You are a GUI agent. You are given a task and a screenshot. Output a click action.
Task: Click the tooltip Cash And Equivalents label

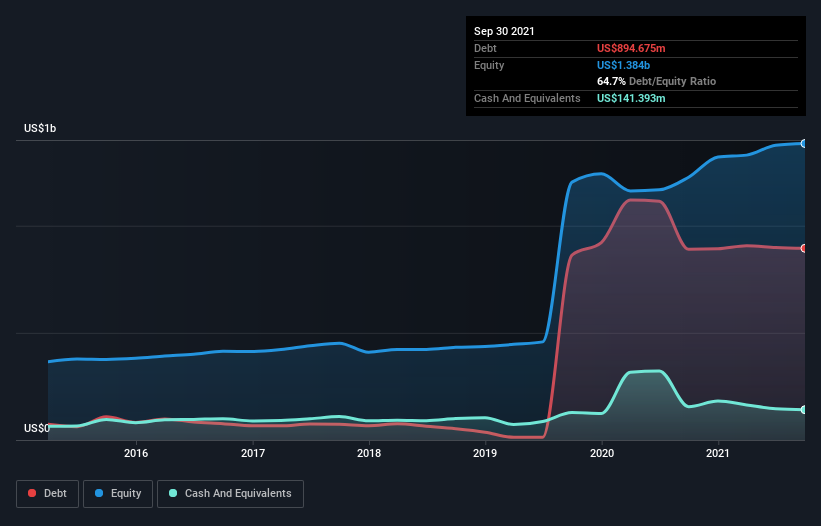point(527,98)
